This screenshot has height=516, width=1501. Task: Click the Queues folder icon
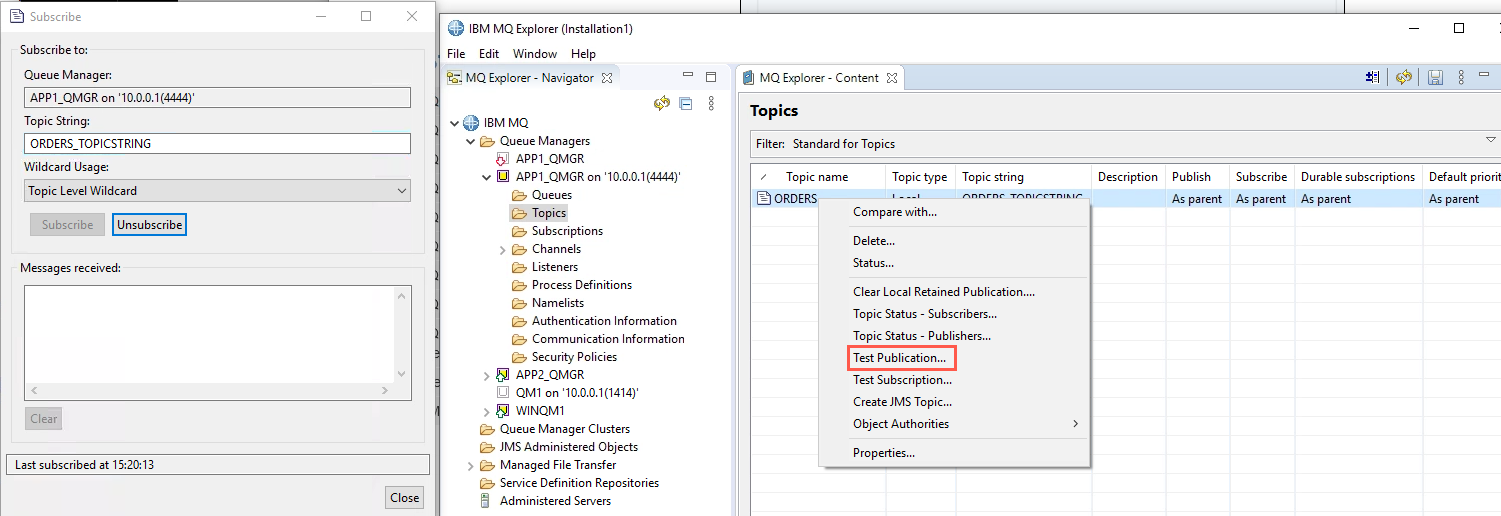(x=519, y=195)
